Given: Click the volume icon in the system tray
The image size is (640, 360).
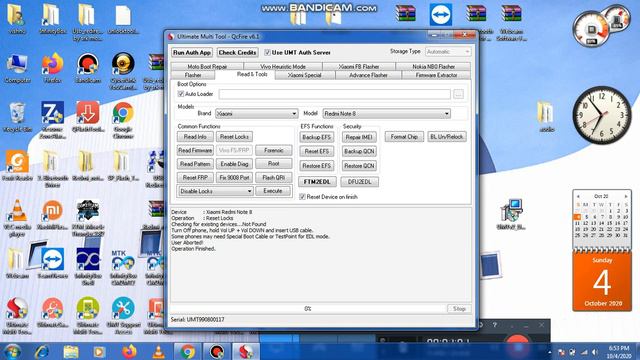Looking at the screenshot, I should tap(595, 352).
